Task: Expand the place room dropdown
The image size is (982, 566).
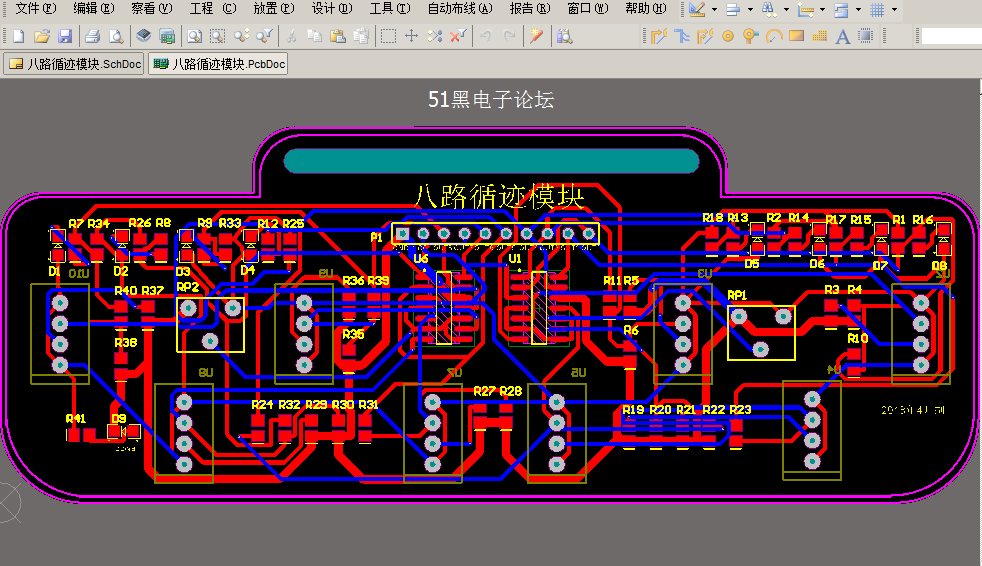Action: click(x=858, y=9)
